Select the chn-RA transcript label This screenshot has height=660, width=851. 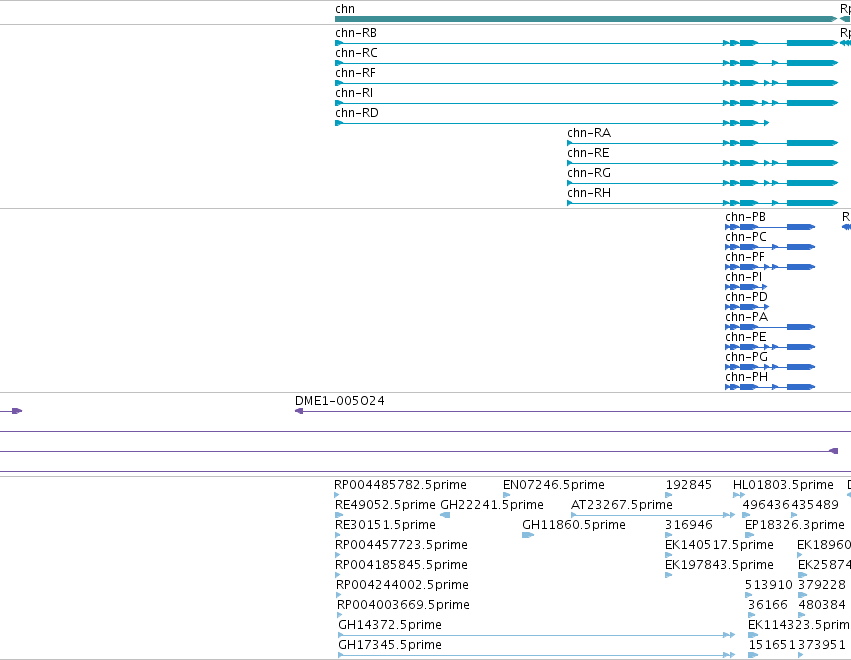pos(589,133)
